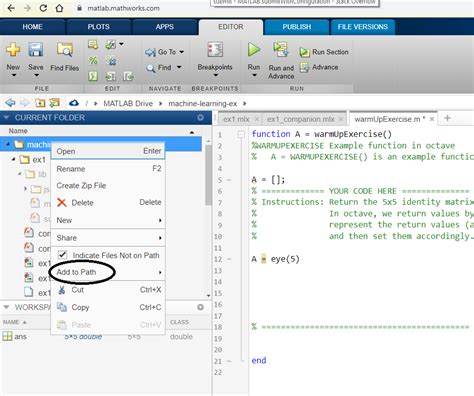The width and height of the screenshot is (474, 396).
Task: Click the Advance icon
Action: (304, 67)
